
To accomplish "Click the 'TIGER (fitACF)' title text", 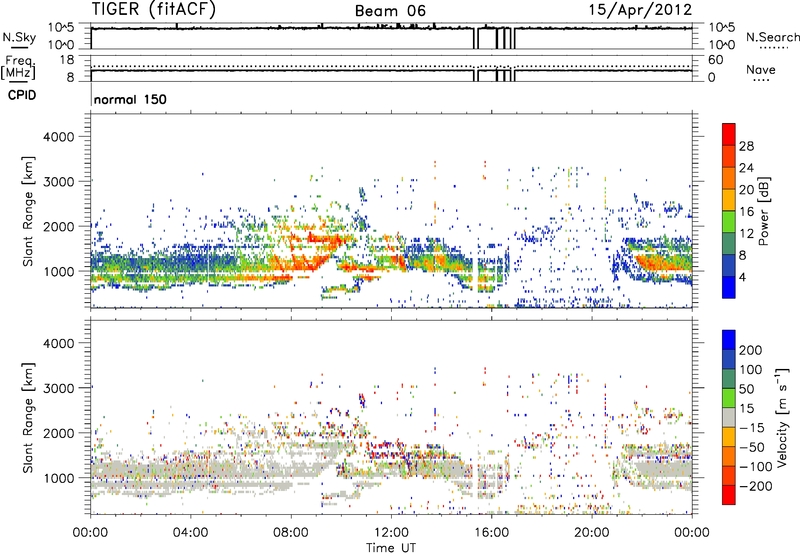I will [154, 10].
